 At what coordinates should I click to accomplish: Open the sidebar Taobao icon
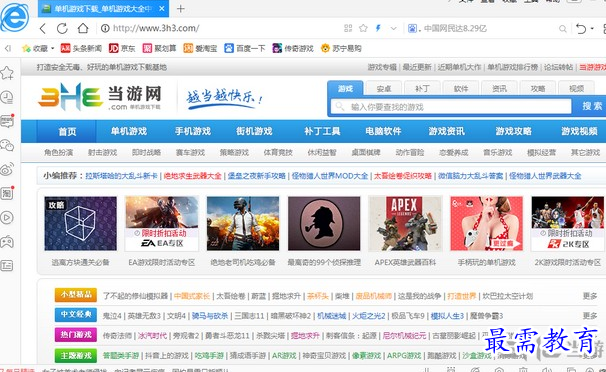coord(7,193)
